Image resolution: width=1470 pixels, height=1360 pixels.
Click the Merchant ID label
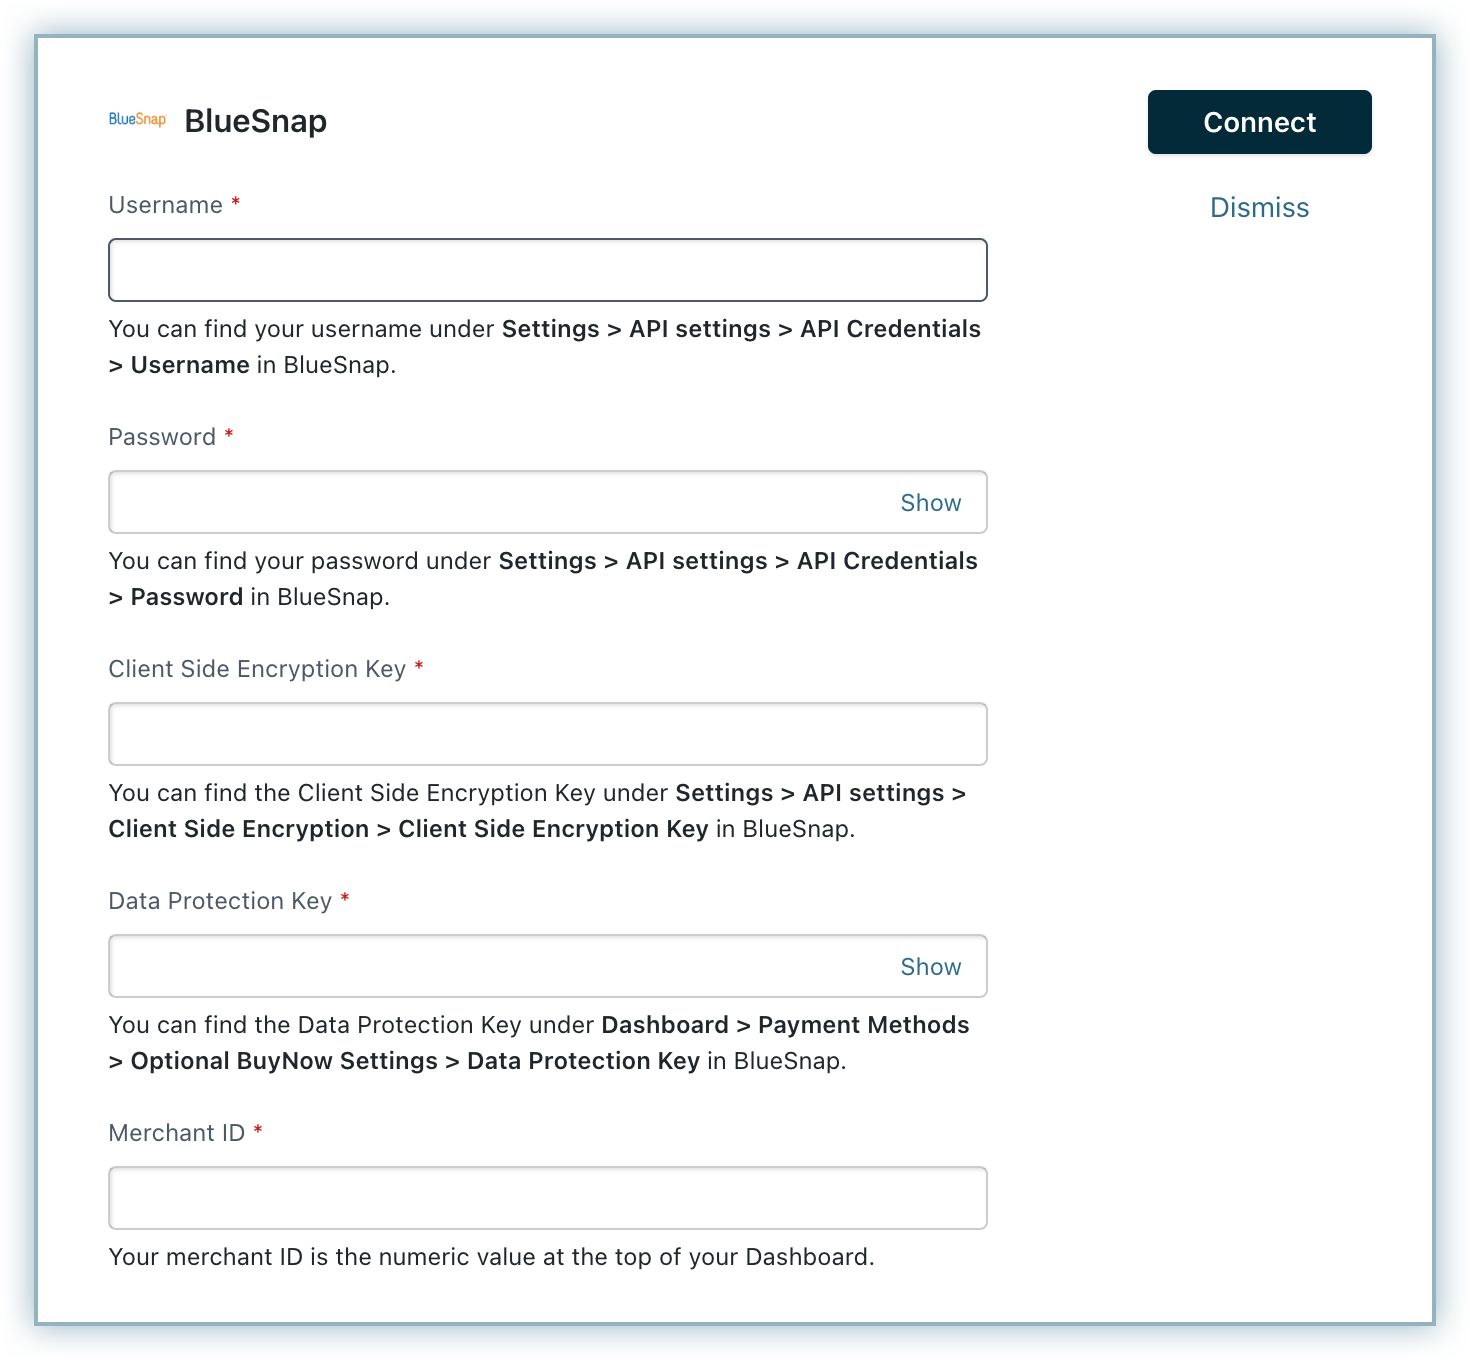point(176,1133)
